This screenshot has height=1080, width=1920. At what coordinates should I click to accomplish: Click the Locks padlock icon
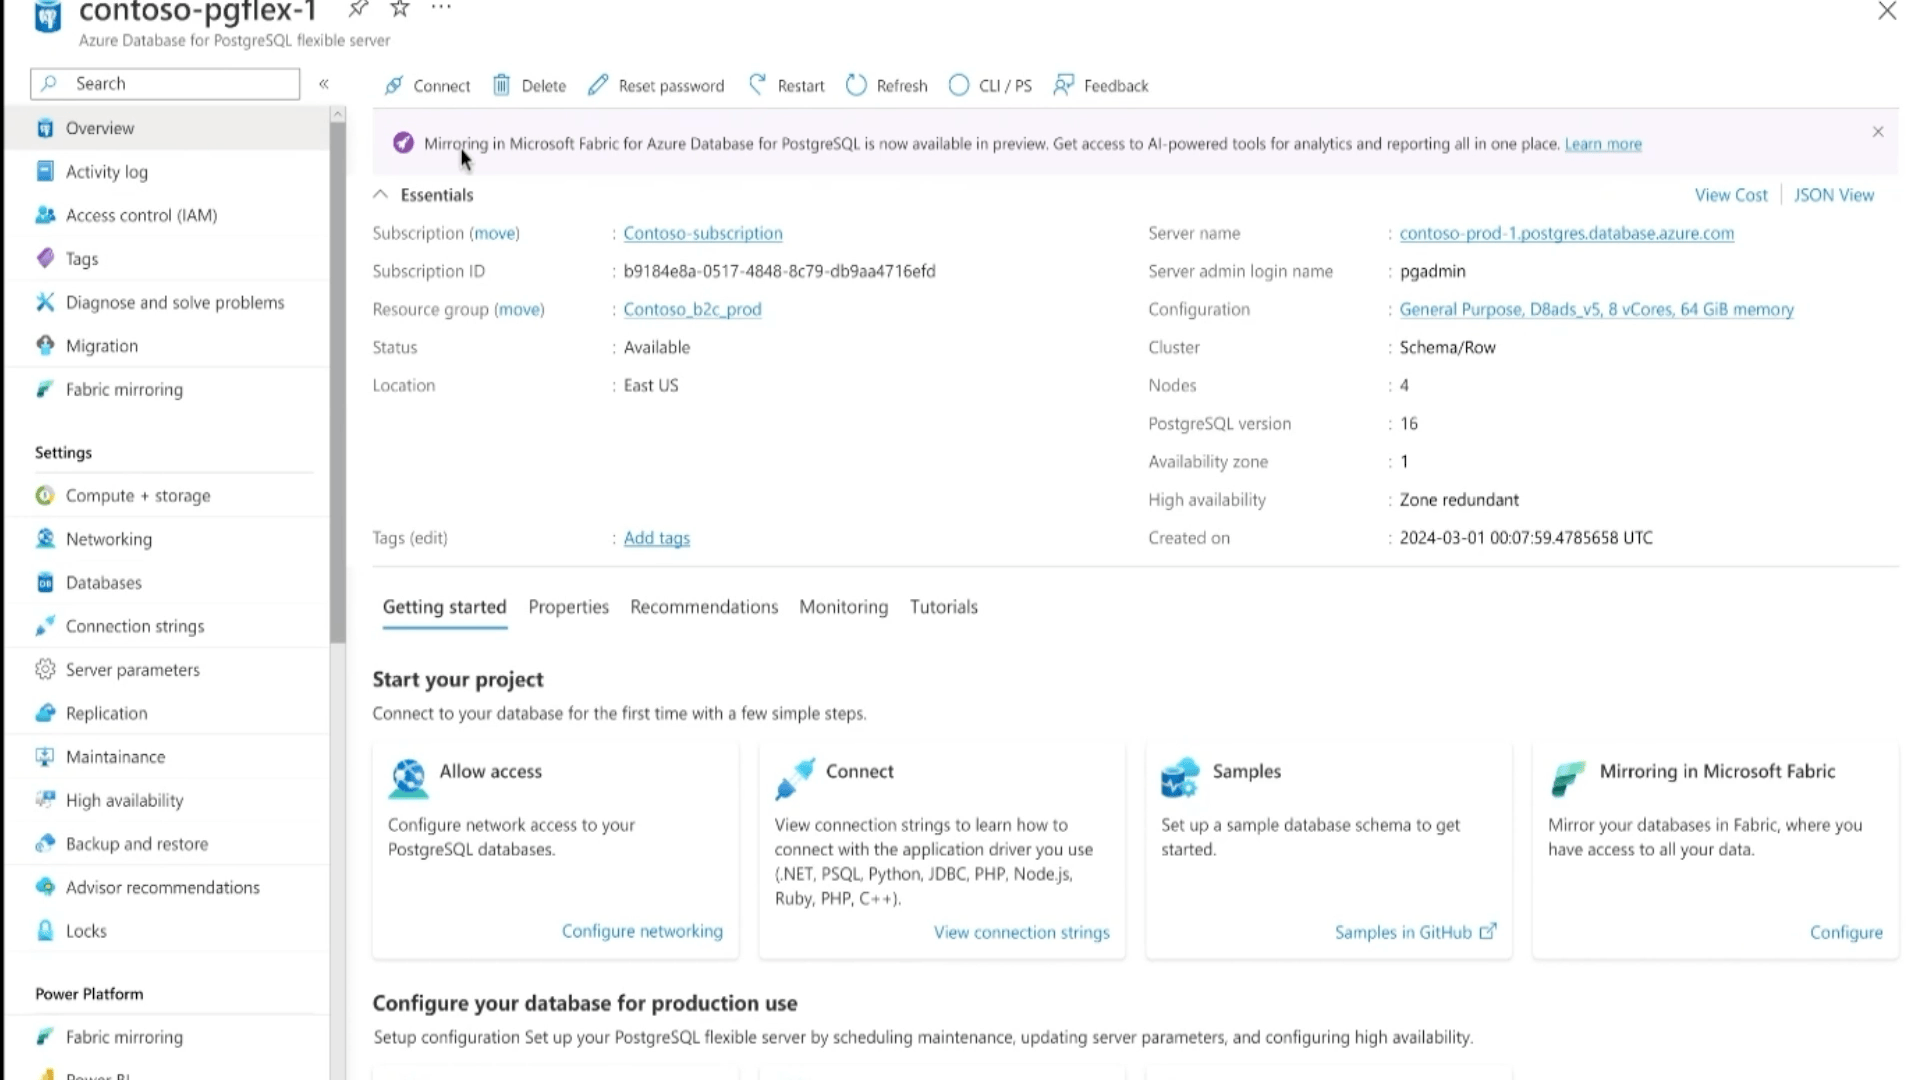[45, 930]
